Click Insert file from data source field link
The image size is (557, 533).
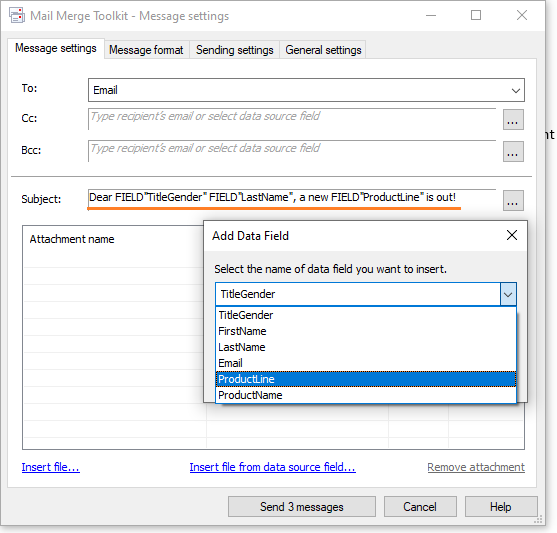tap(272, 467)
